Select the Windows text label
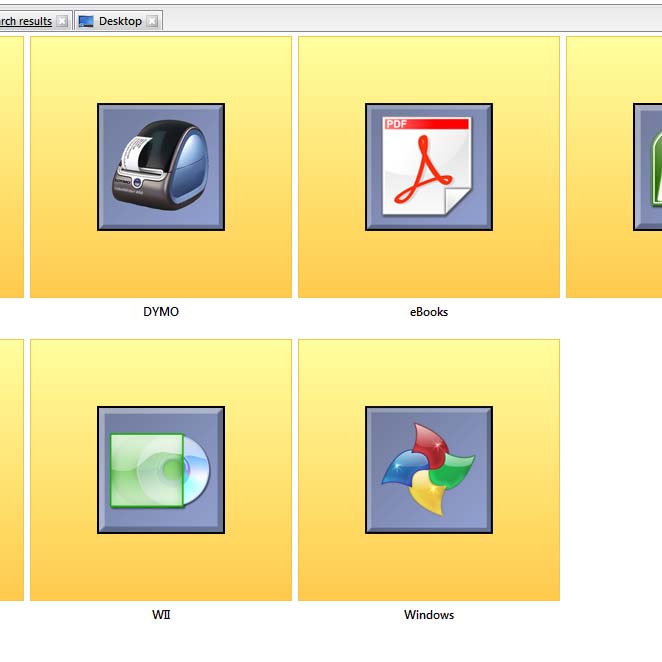 point(429,615)
